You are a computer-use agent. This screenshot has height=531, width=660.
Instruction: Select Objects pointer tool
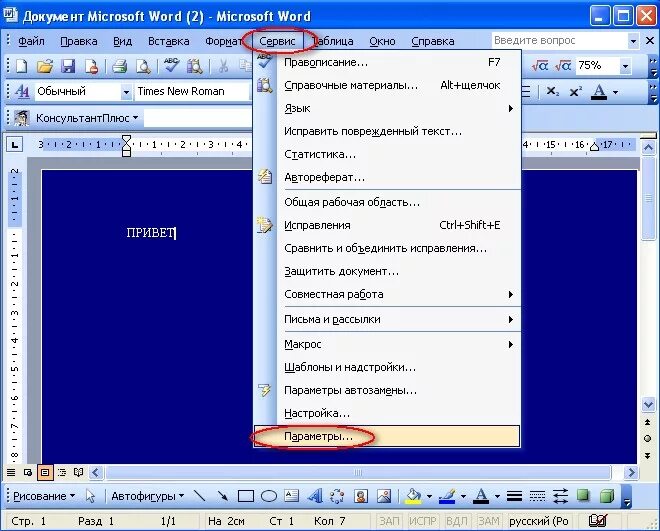[90, 496]
